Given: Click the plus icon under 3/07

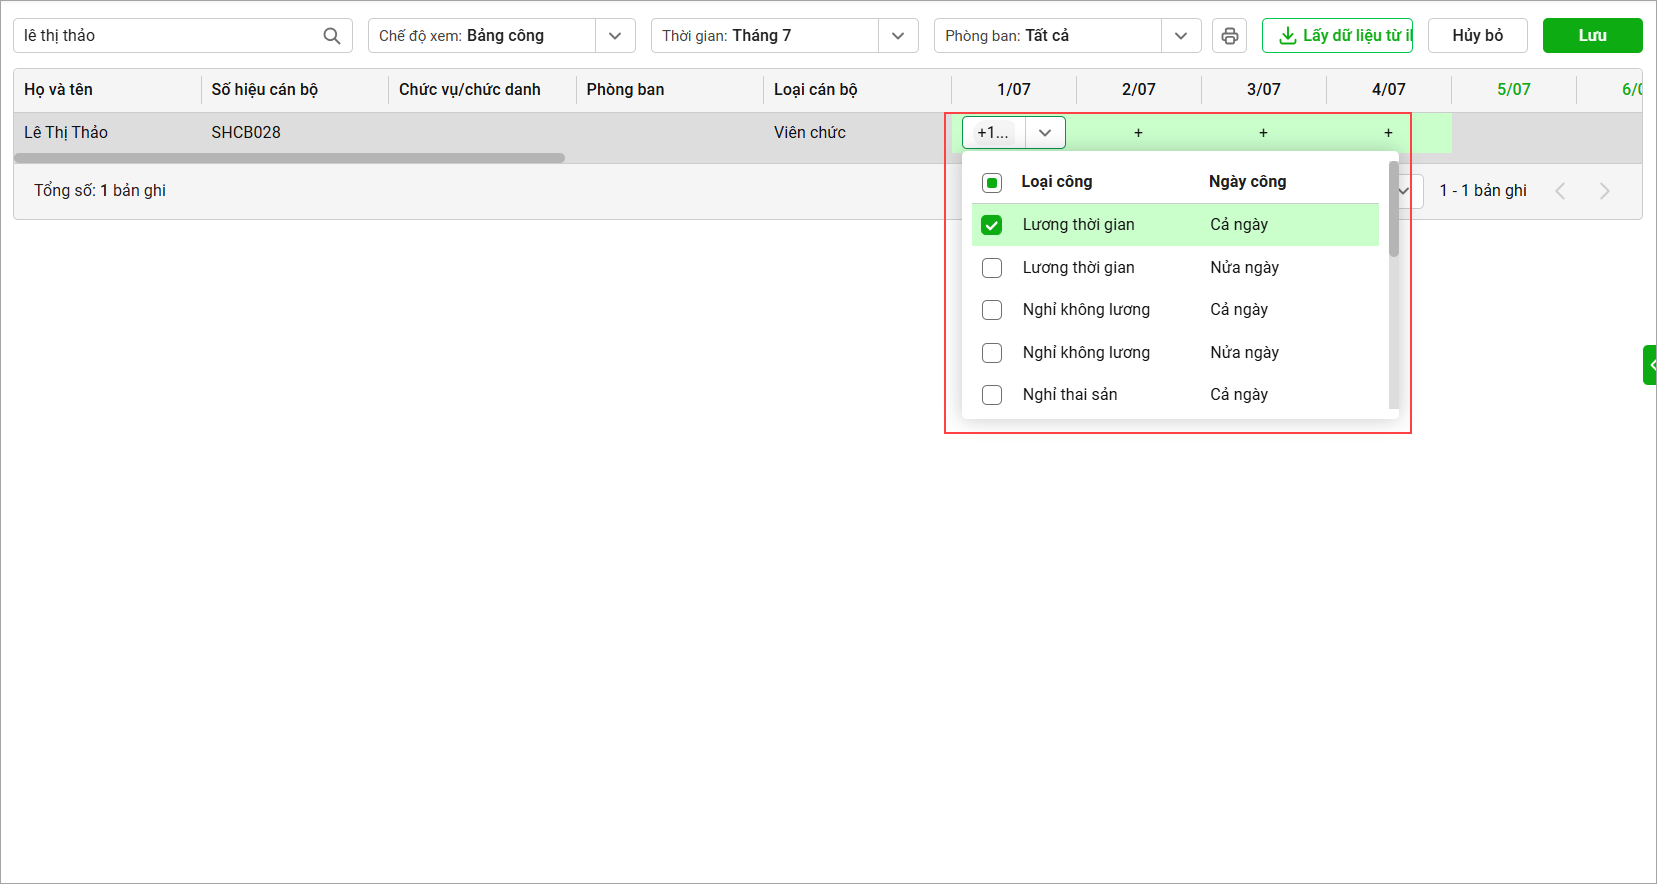Looking at the screenshot, I should pos(1263,133).
